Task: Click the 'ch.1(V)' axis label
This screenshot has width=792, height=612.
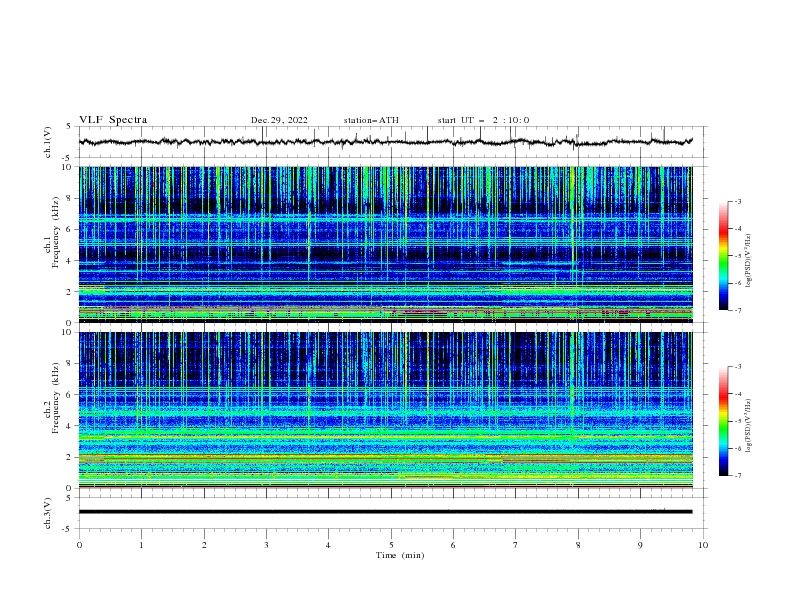Action: click(x=48, y=142)
